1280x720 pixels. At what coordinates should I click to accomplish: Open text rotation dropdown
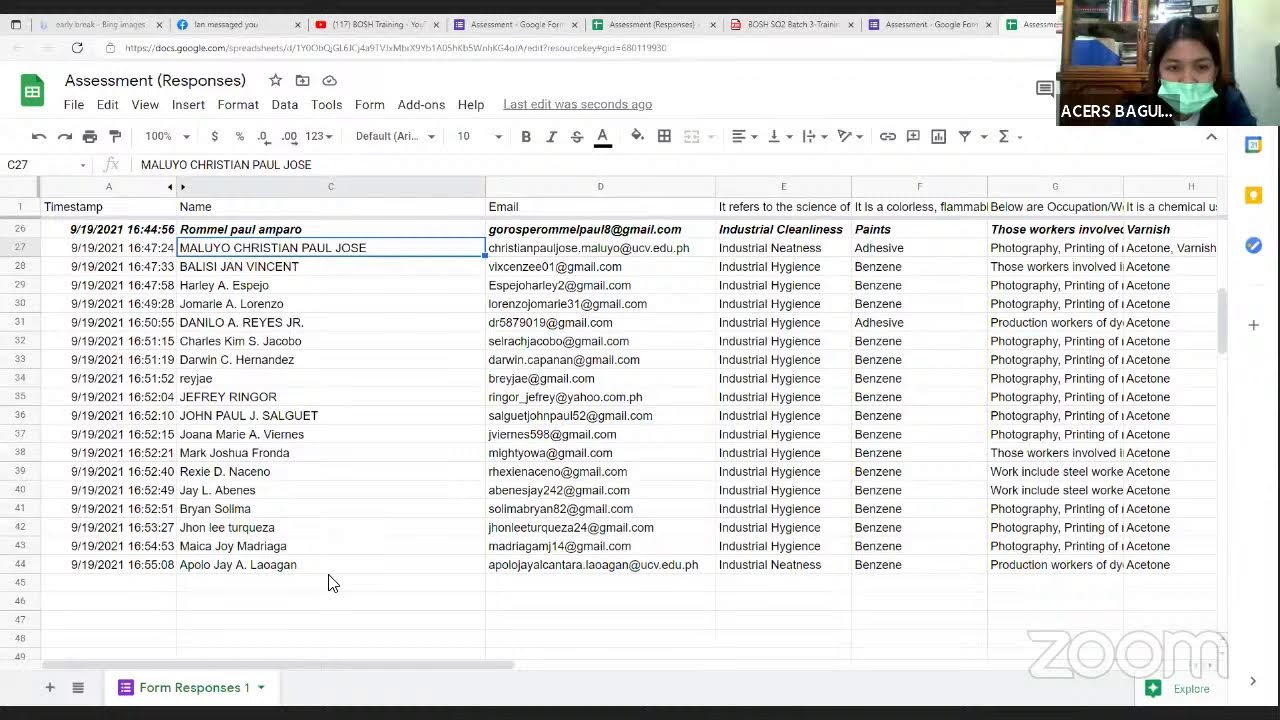[850, 136]
